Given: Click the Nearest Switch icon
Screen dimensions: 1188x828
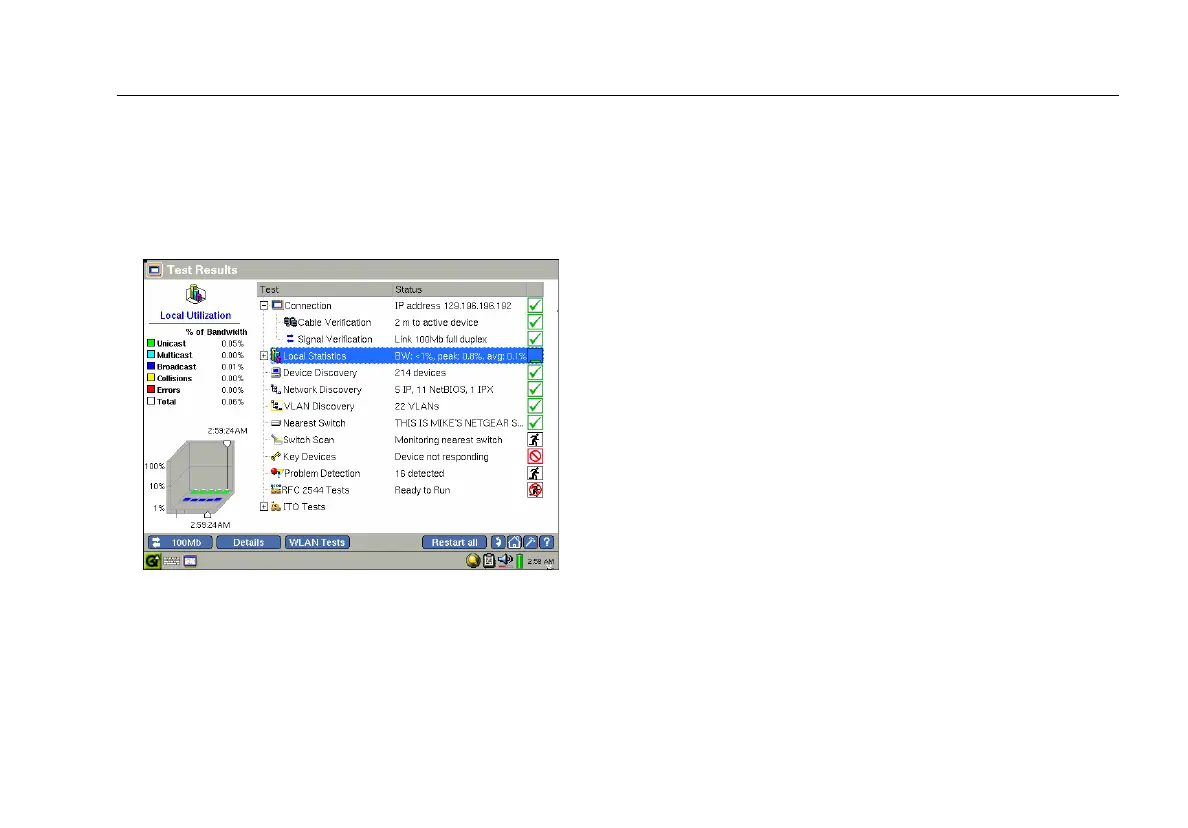Looking at the screenshot, I should coord(276,423).
